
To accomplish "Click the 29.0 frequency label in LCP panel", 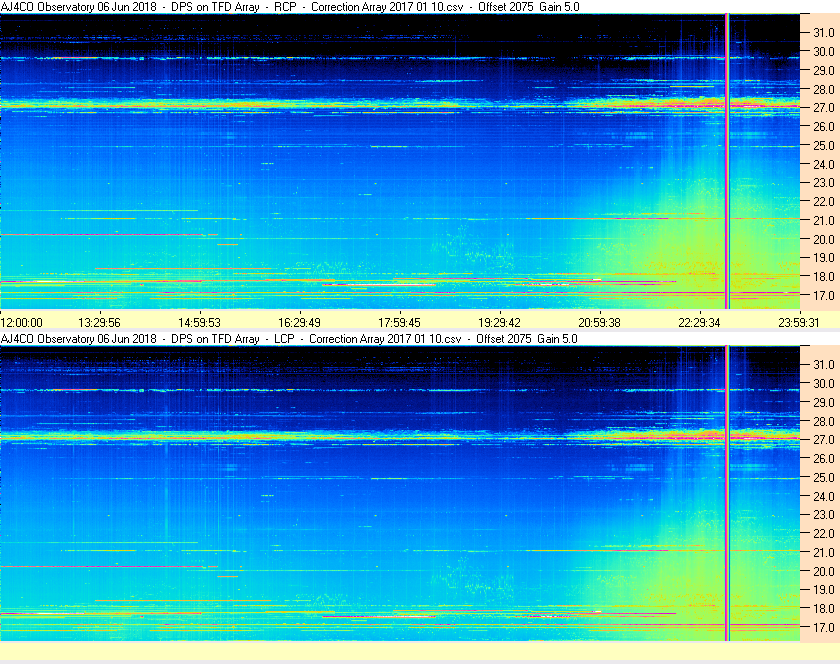I will (x=824, y=402).
